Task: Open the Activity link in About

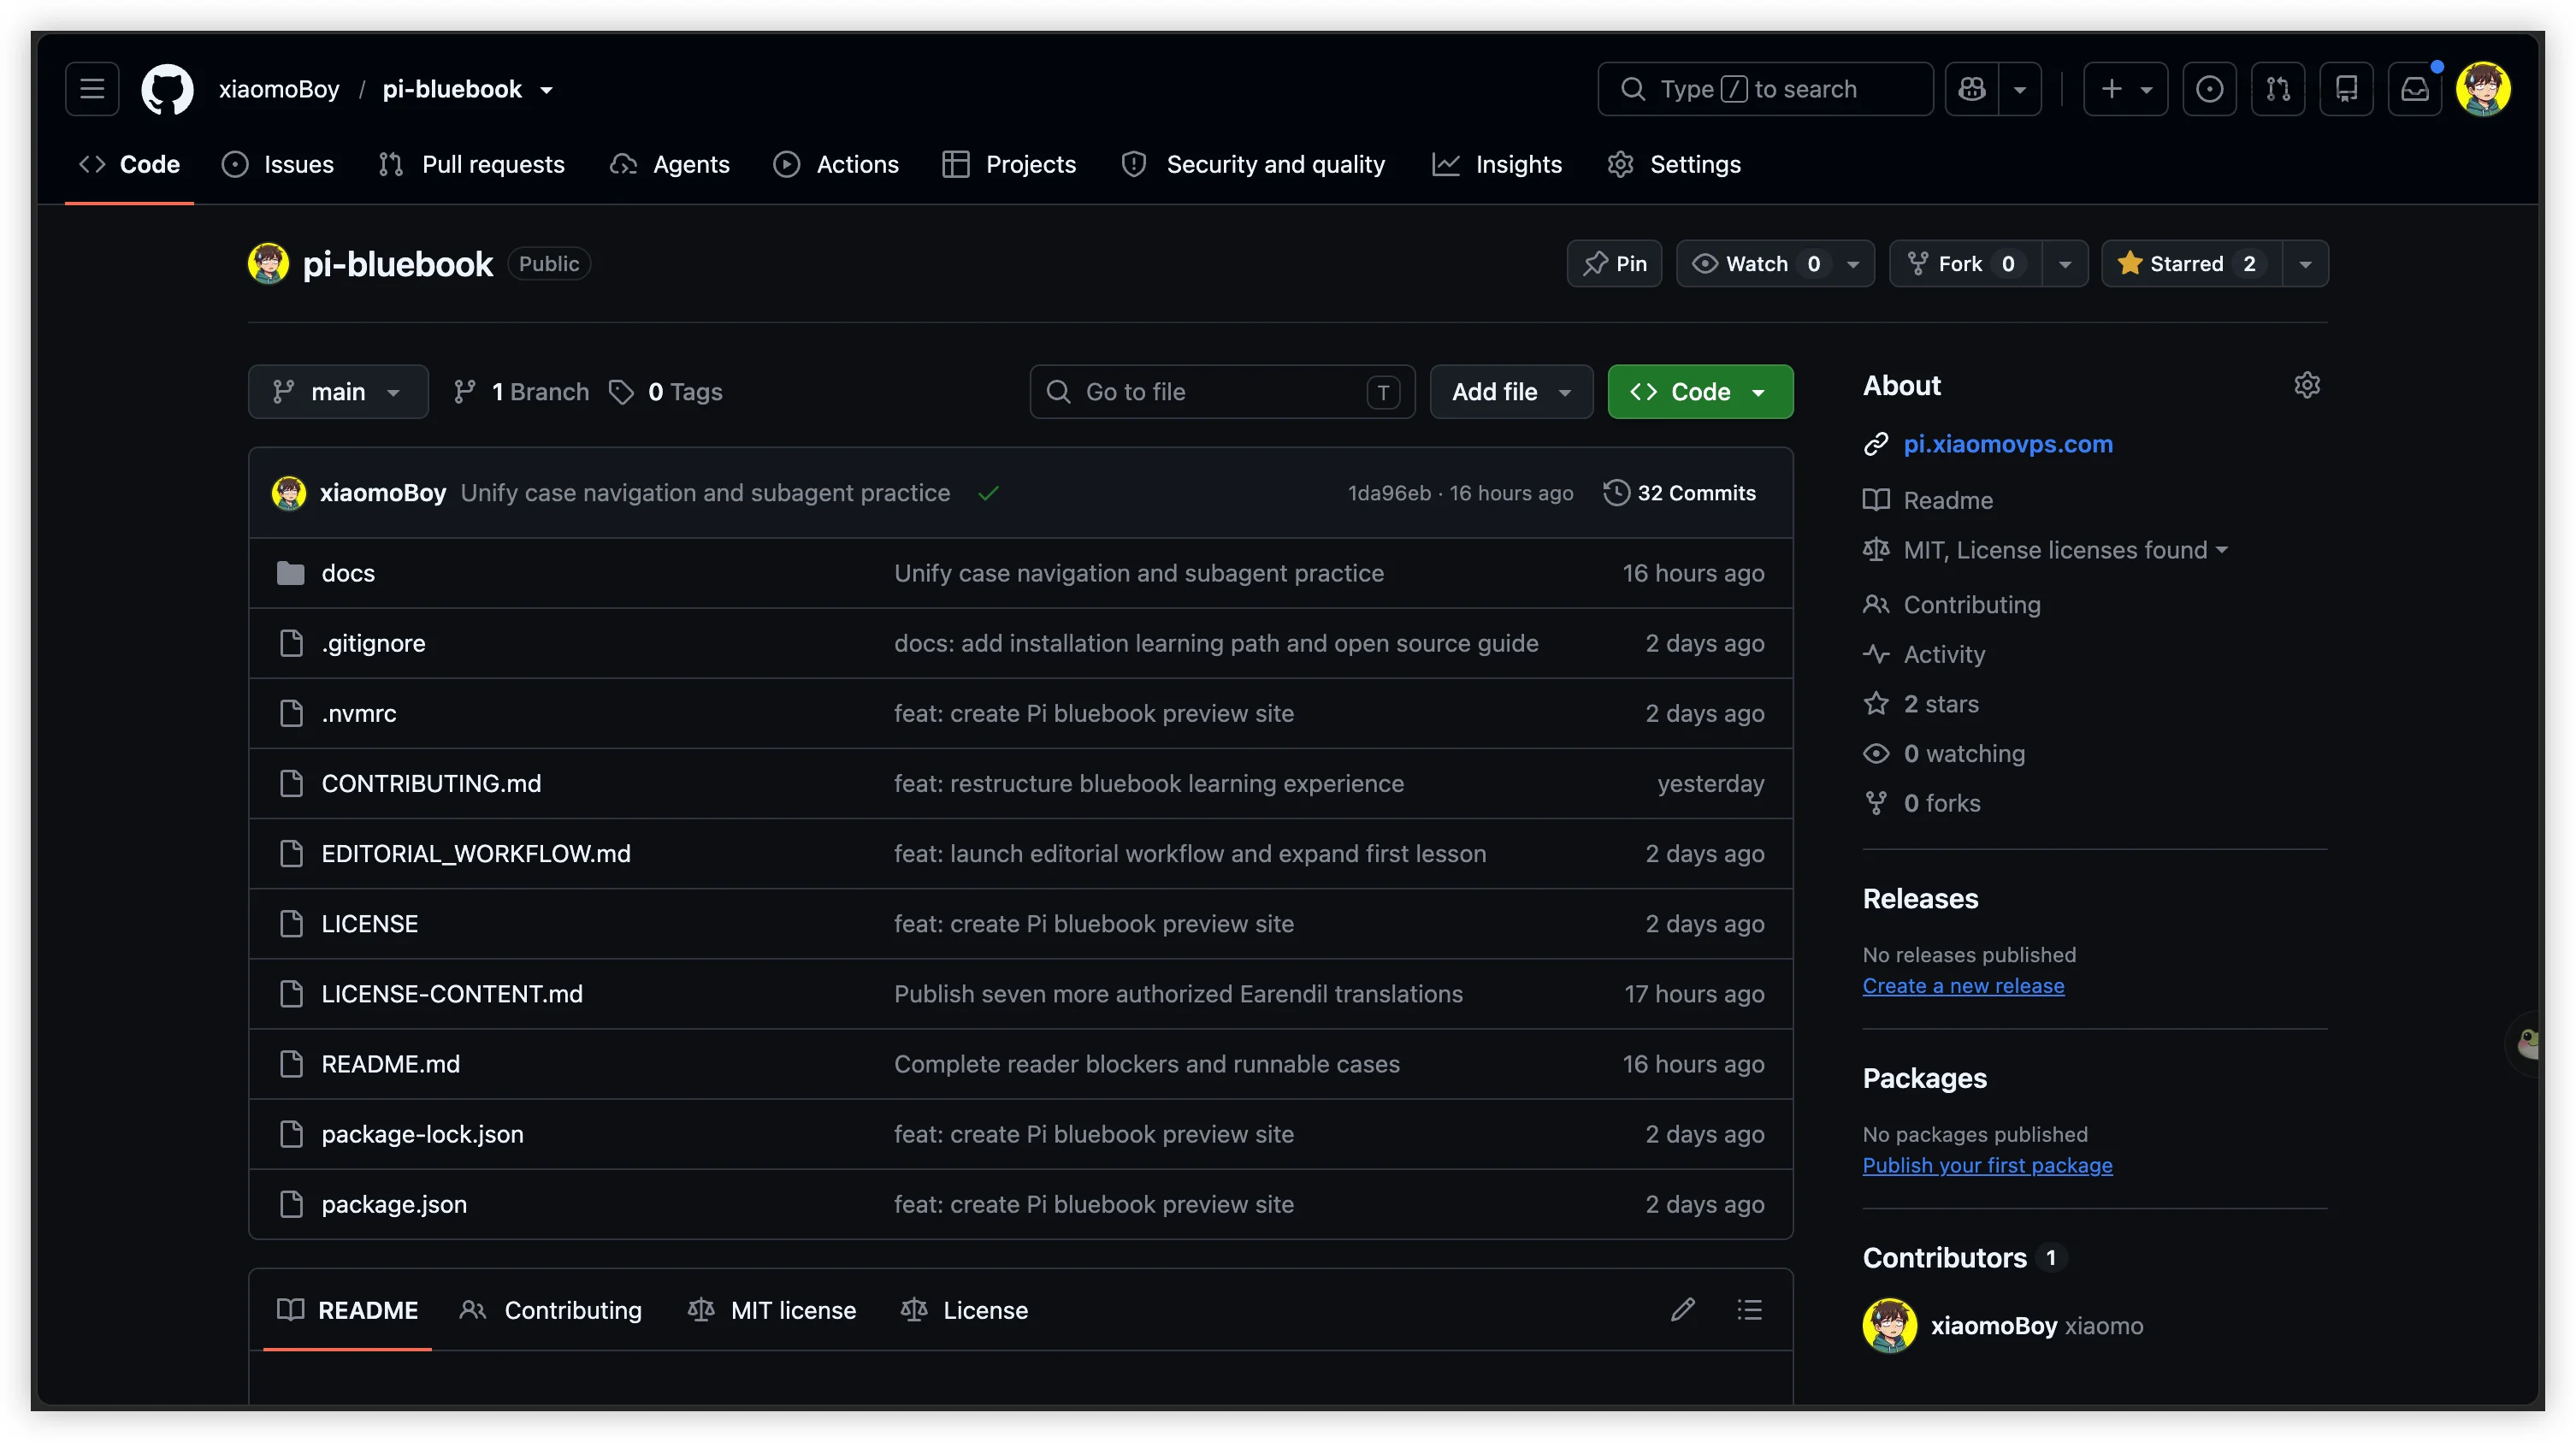Action: [1944, 654]
